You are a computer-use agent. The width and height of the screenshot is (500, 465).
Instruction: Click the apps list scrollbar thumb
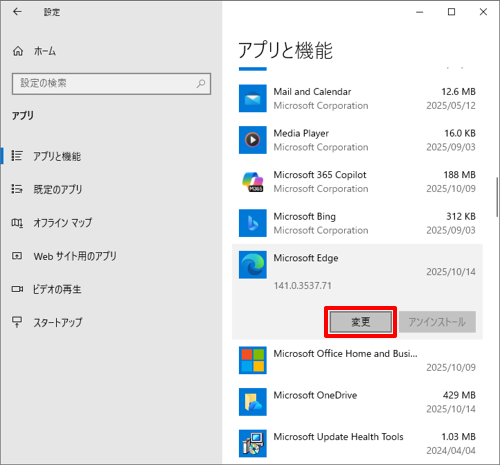(x=497, y=197)
